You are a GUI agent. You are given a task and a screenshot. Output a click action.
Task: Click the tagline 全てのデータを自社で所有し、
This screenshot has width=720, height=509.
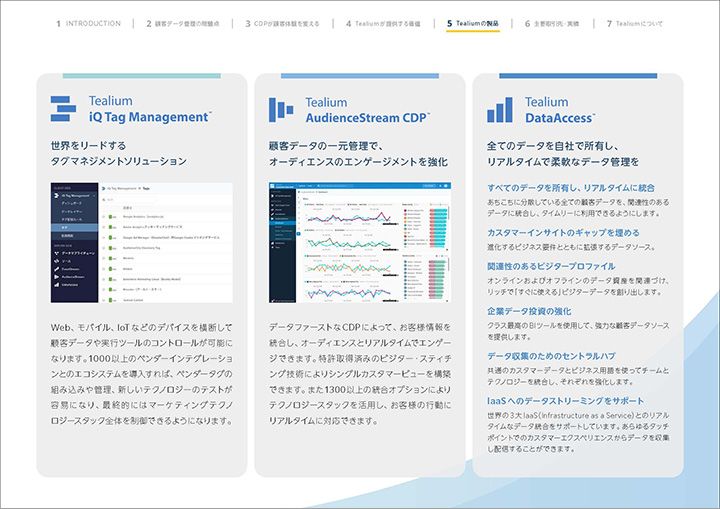[x=553, y=146]
